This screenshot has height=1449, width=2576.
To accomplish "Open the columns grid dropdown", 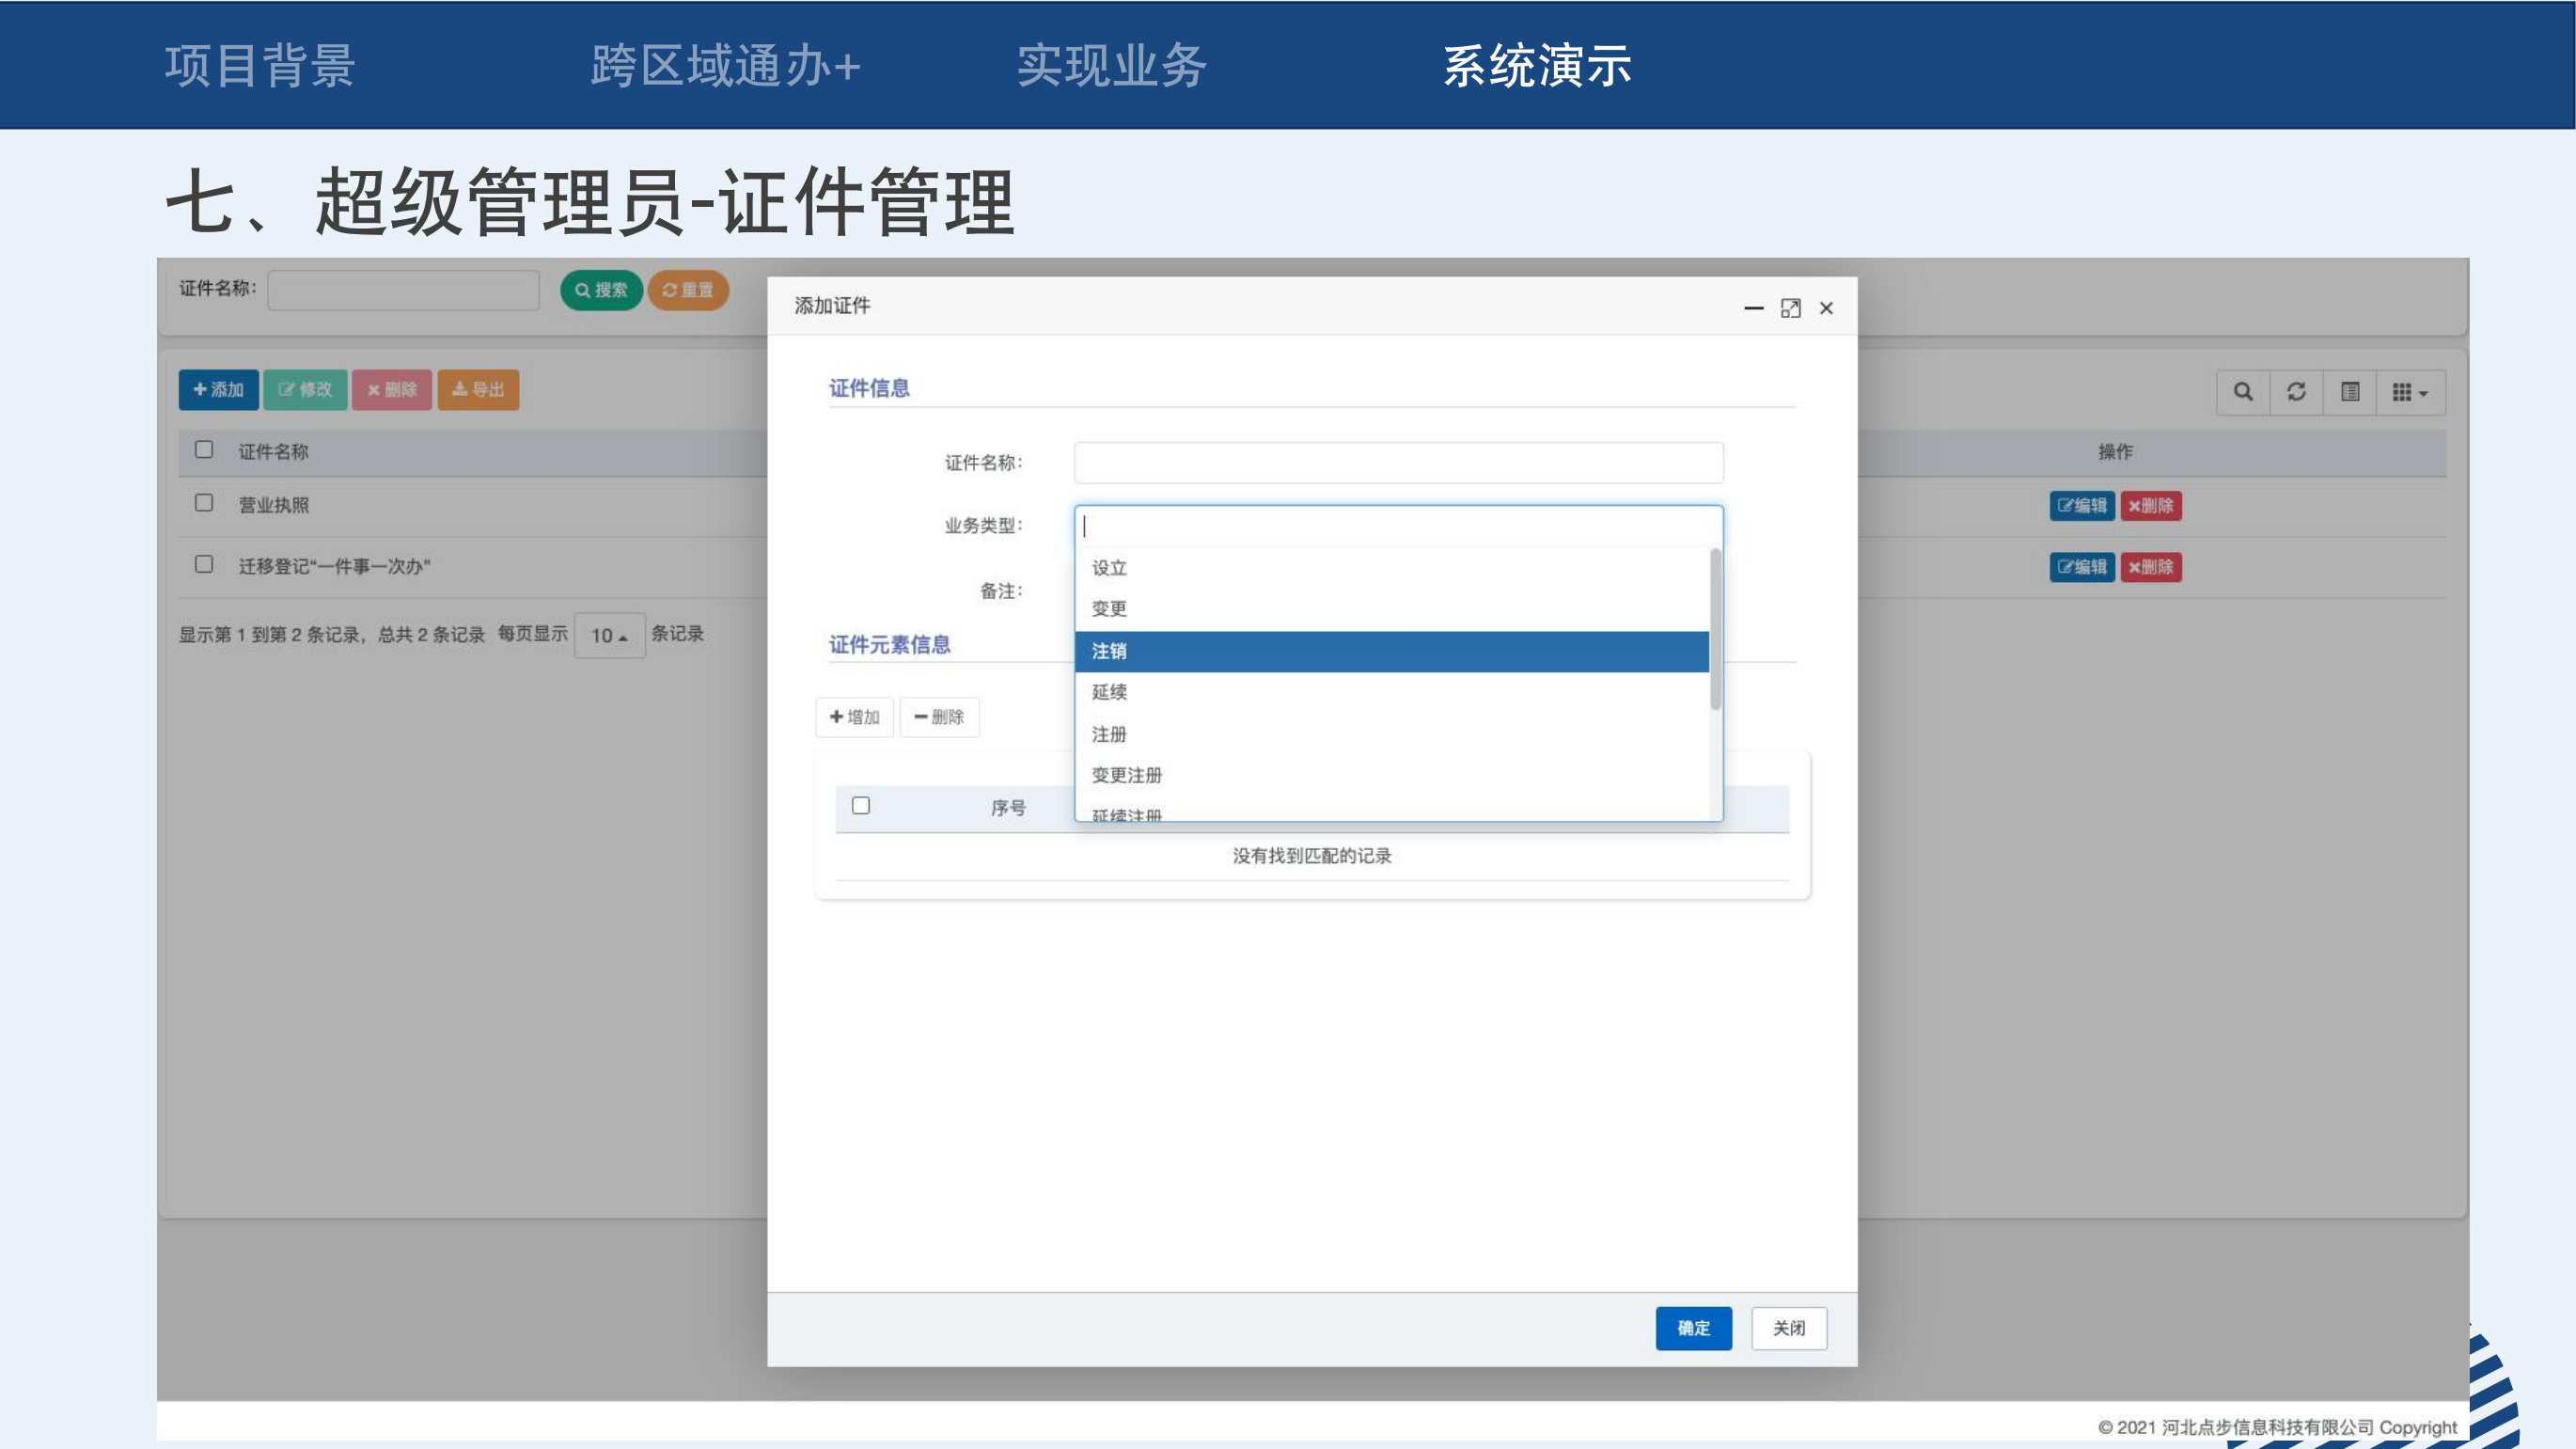I will [2410, 392].
